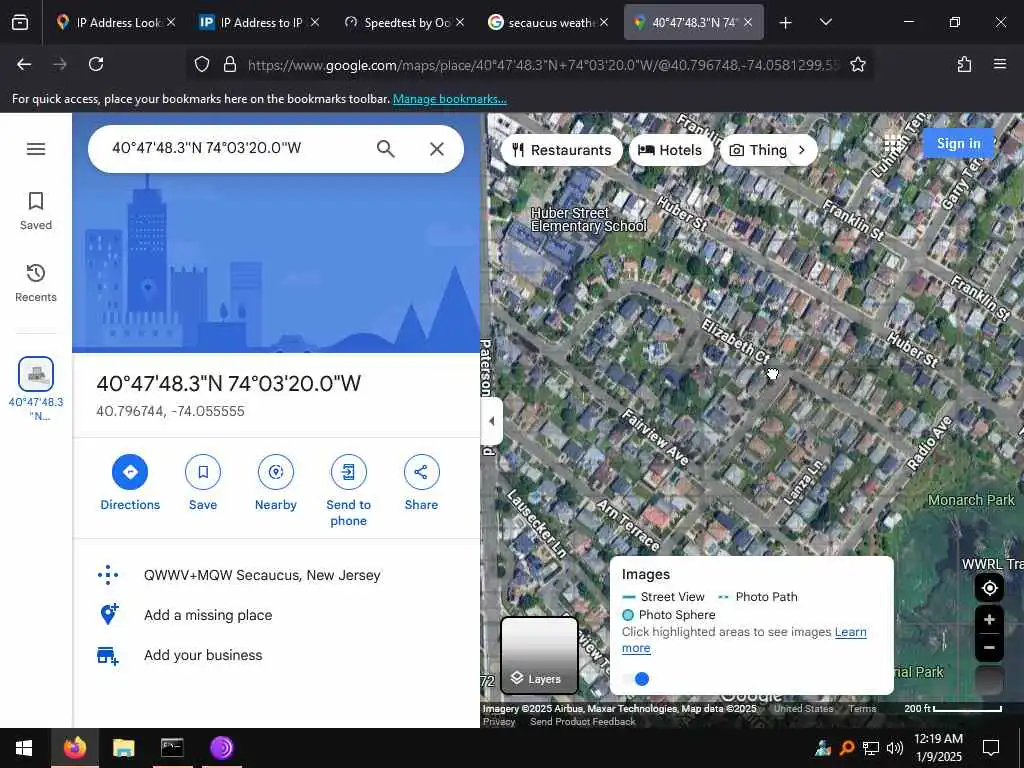Screen dimensions: 1024x768
Task: Reload the current page
Action: tap(96, 64)
